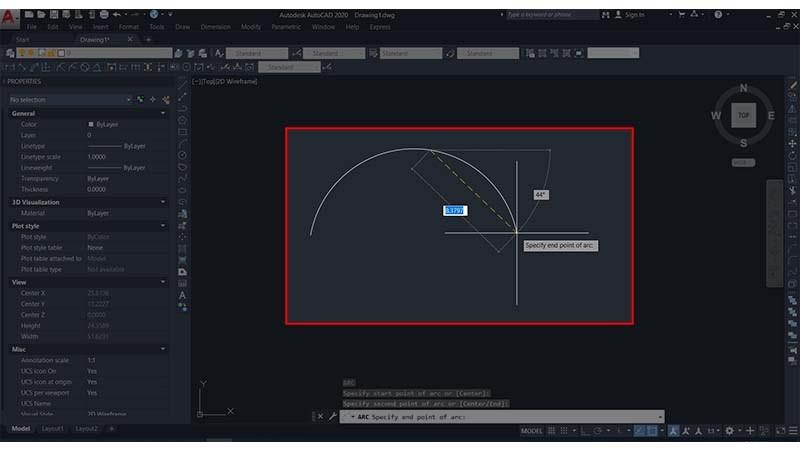Toggle Grid display in status bar
Screen dimensions: 800x450
[552, 431]
